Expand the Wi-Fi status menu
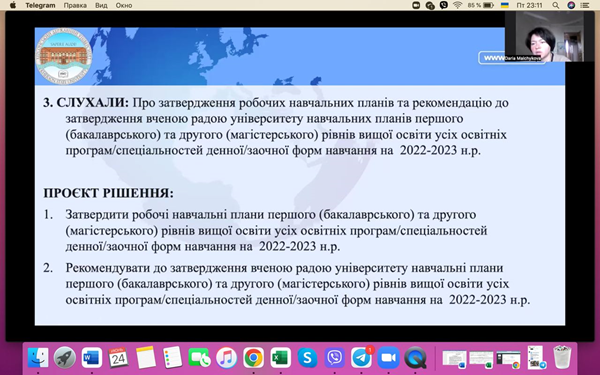 pos(457,5)
